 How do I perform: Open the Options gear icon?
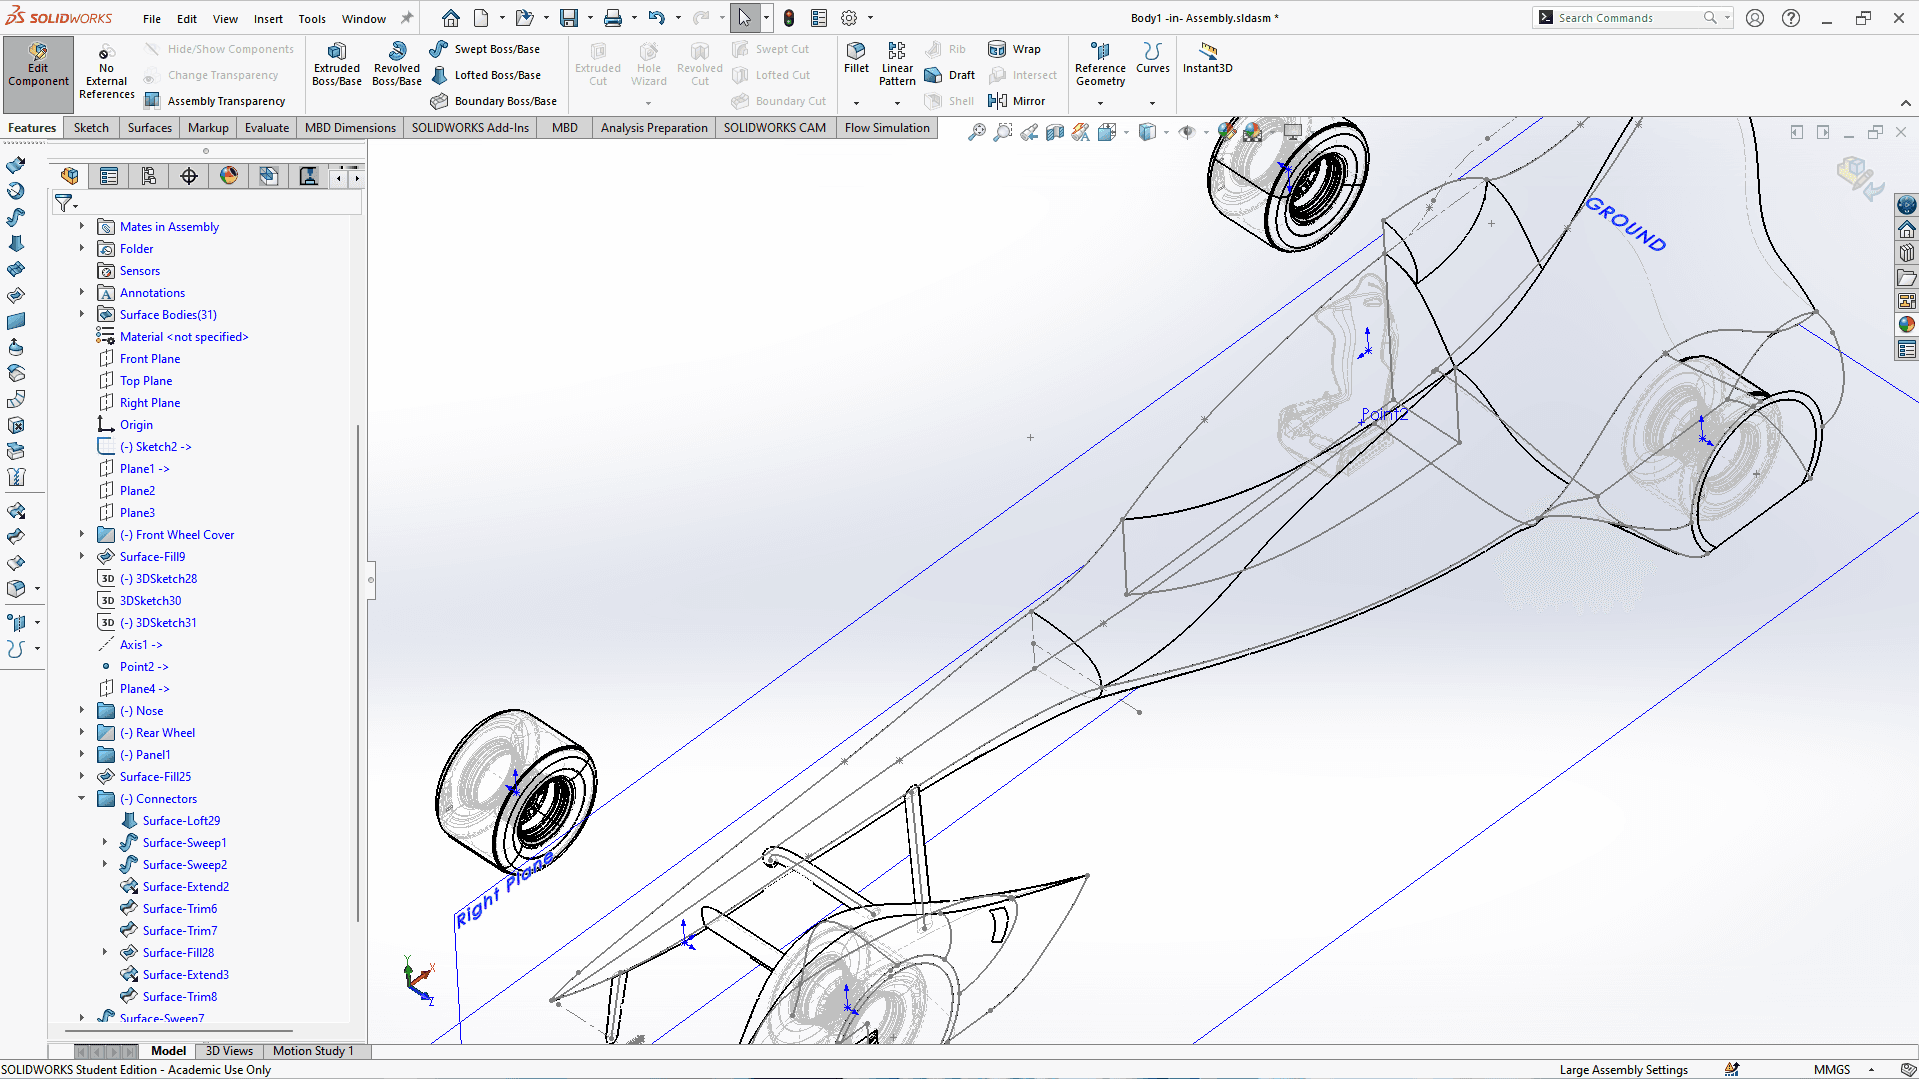tap(849, 18)
